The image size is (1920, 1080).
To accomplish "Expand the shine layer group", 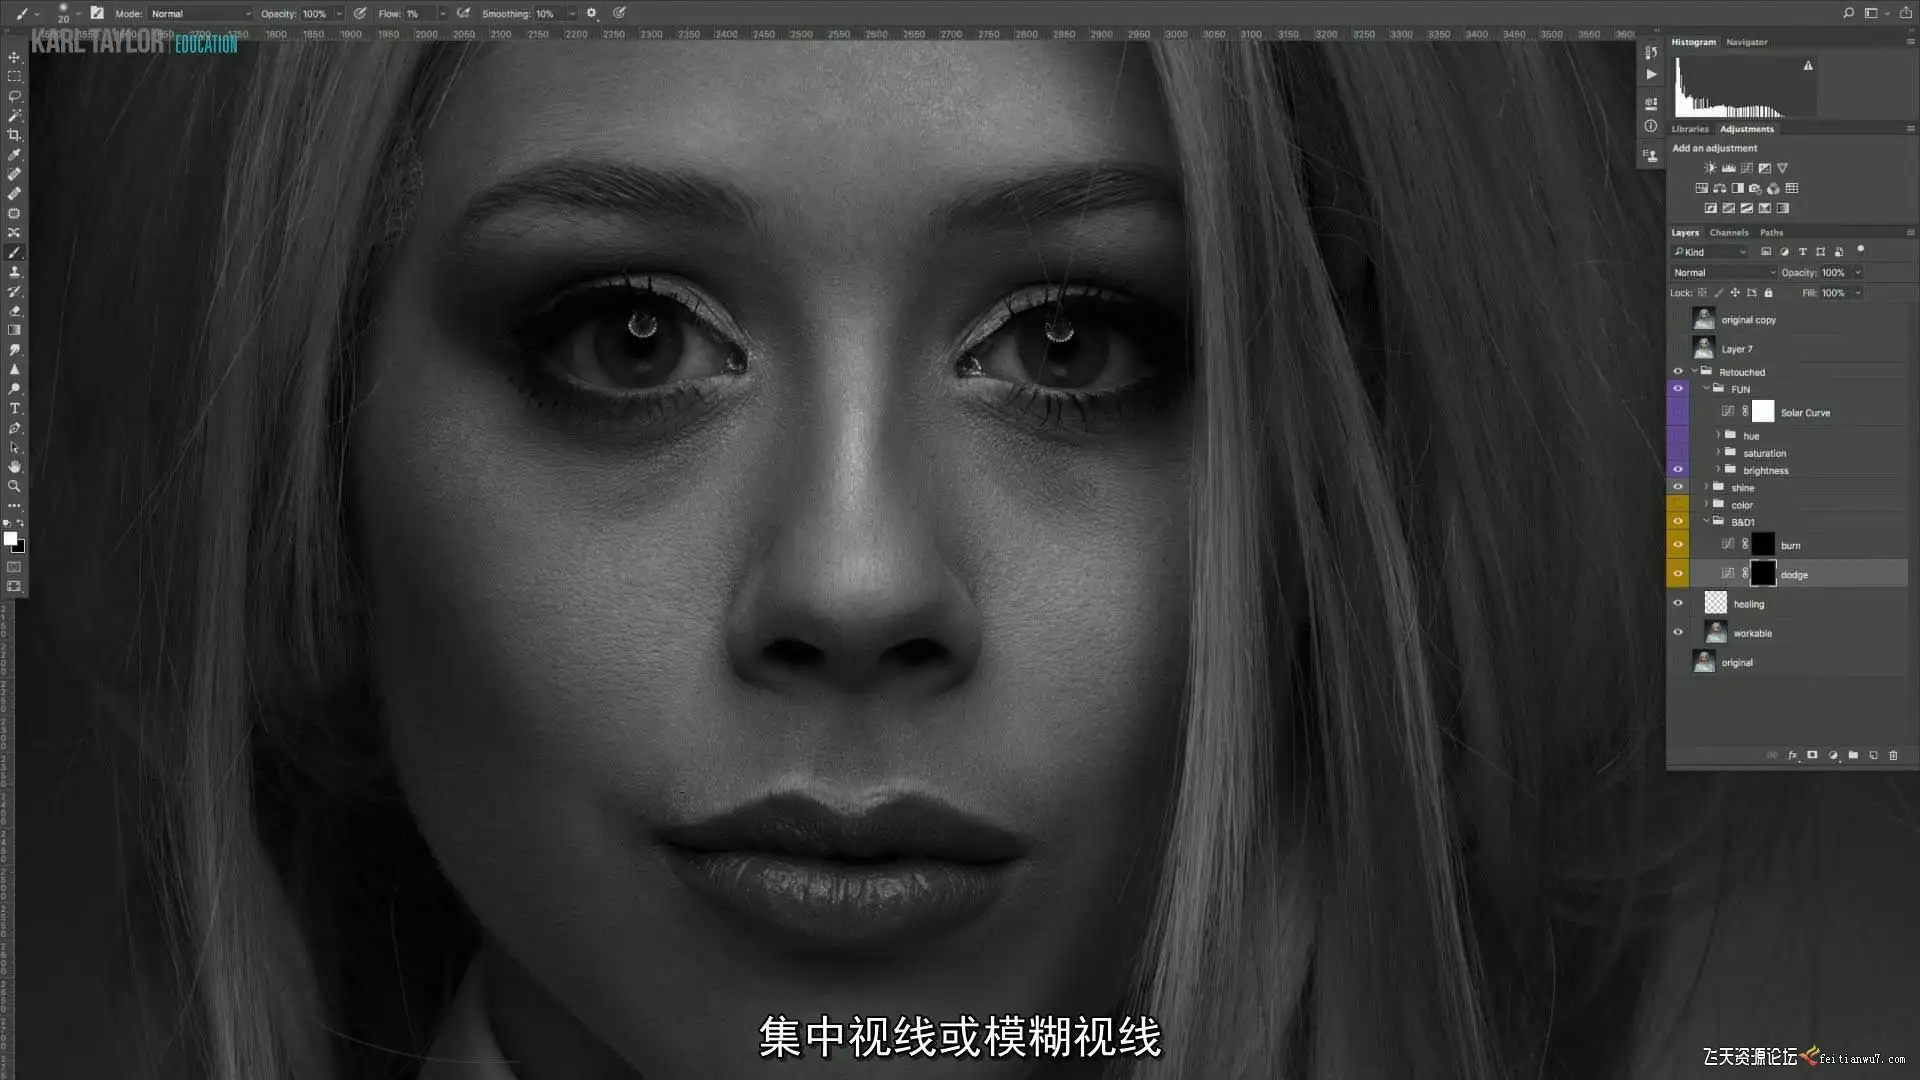I will click(1707, 487).
